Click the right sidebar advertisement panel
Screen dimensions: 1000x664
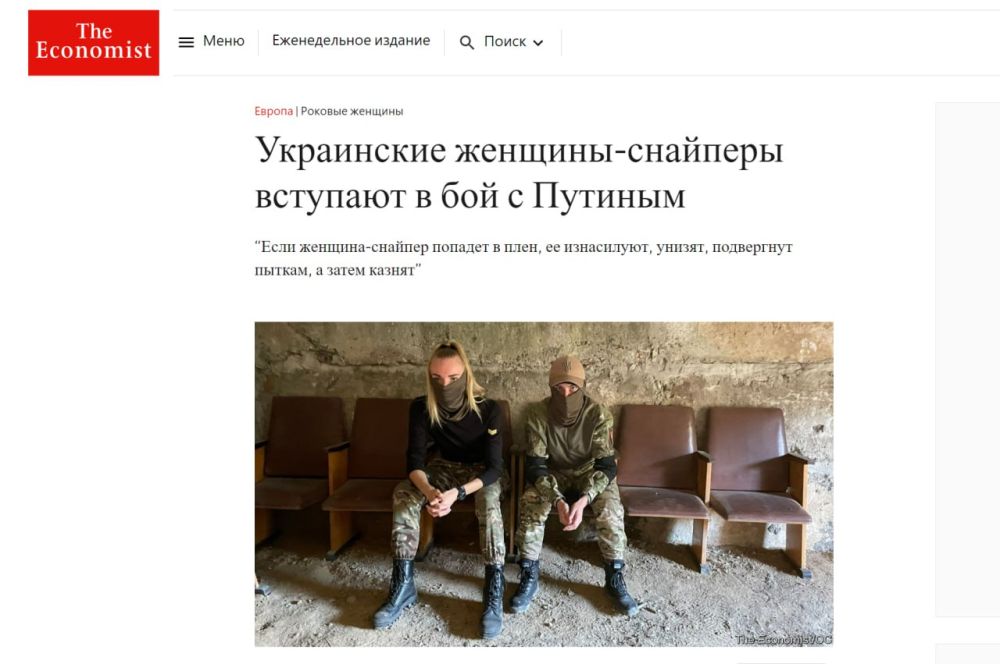(967, 359)
